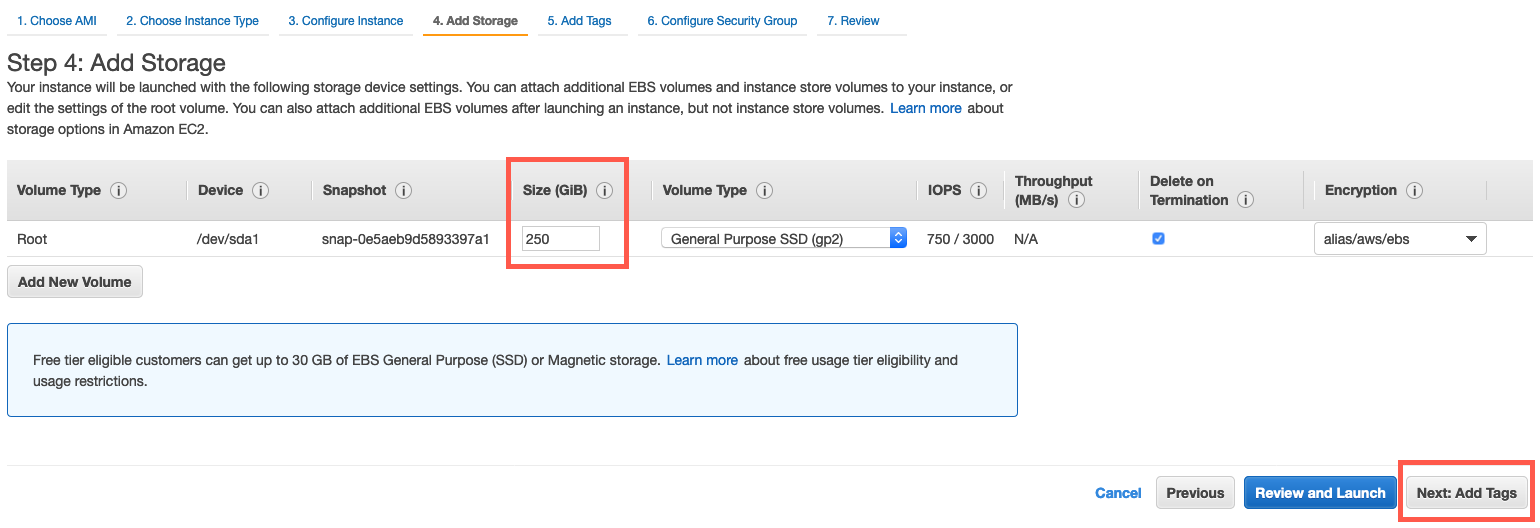
Task: Open the 7. Review tab
Action: tap(853, 21)
